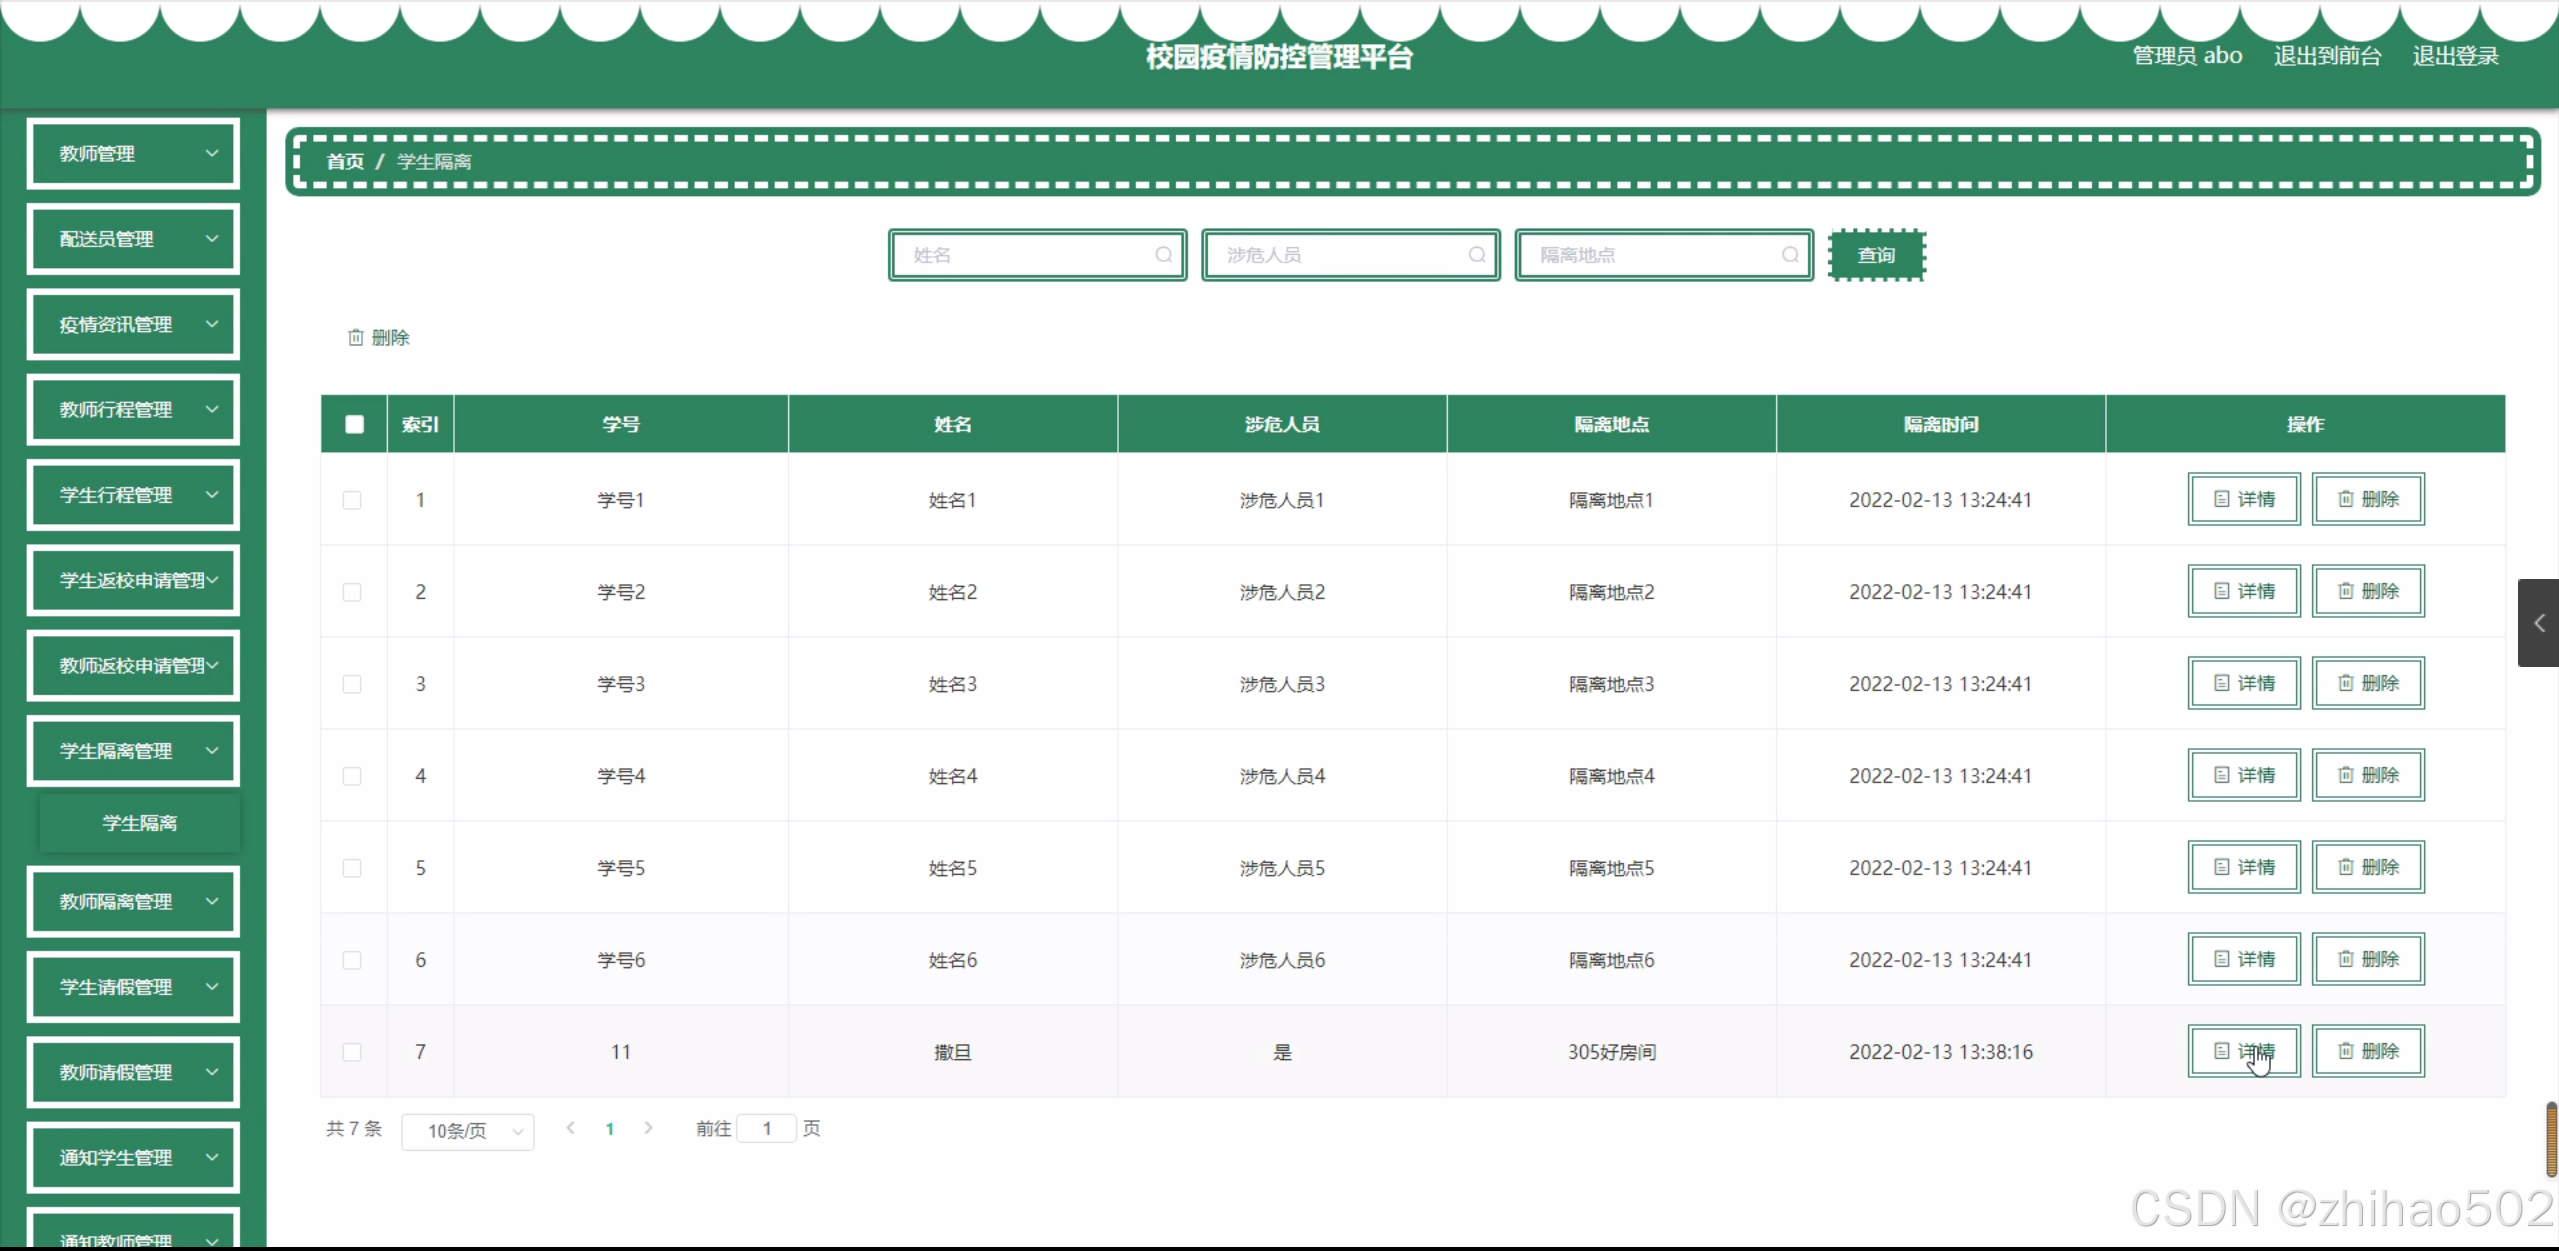Select the checkbox for row 7 (撒旦)
2559x1251 pixels.
[x=352, y=1052]
